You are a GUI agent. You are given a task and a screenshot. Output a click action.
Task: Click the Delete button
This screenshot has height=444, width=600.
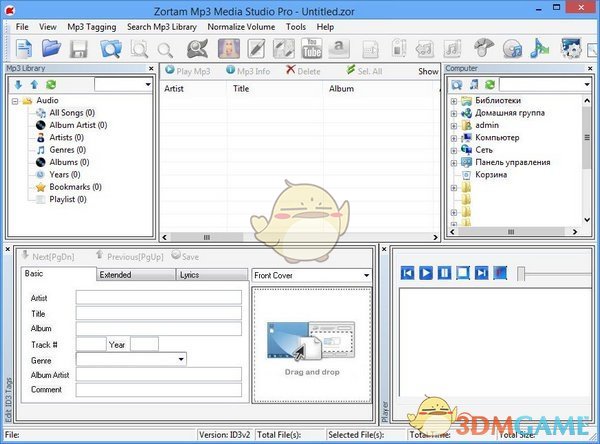tap(303, 71)
